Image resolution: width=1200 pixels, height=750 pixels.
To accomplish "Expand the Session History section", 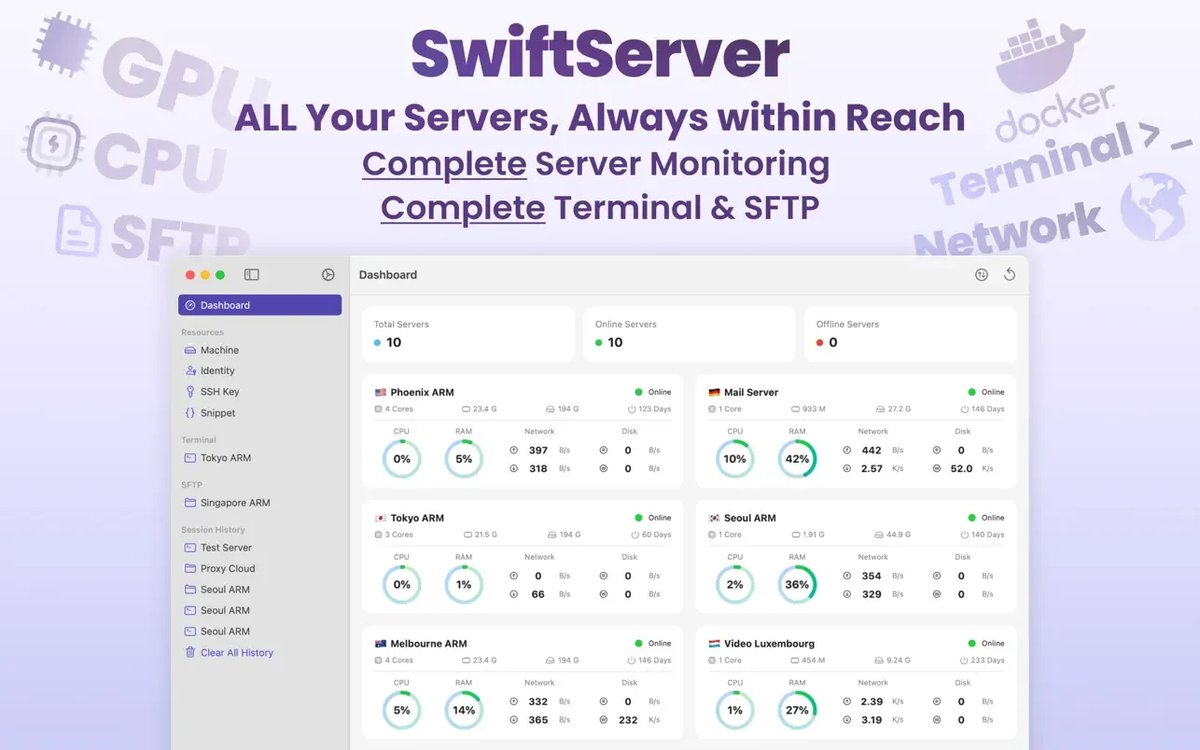I will click(215, 529).
